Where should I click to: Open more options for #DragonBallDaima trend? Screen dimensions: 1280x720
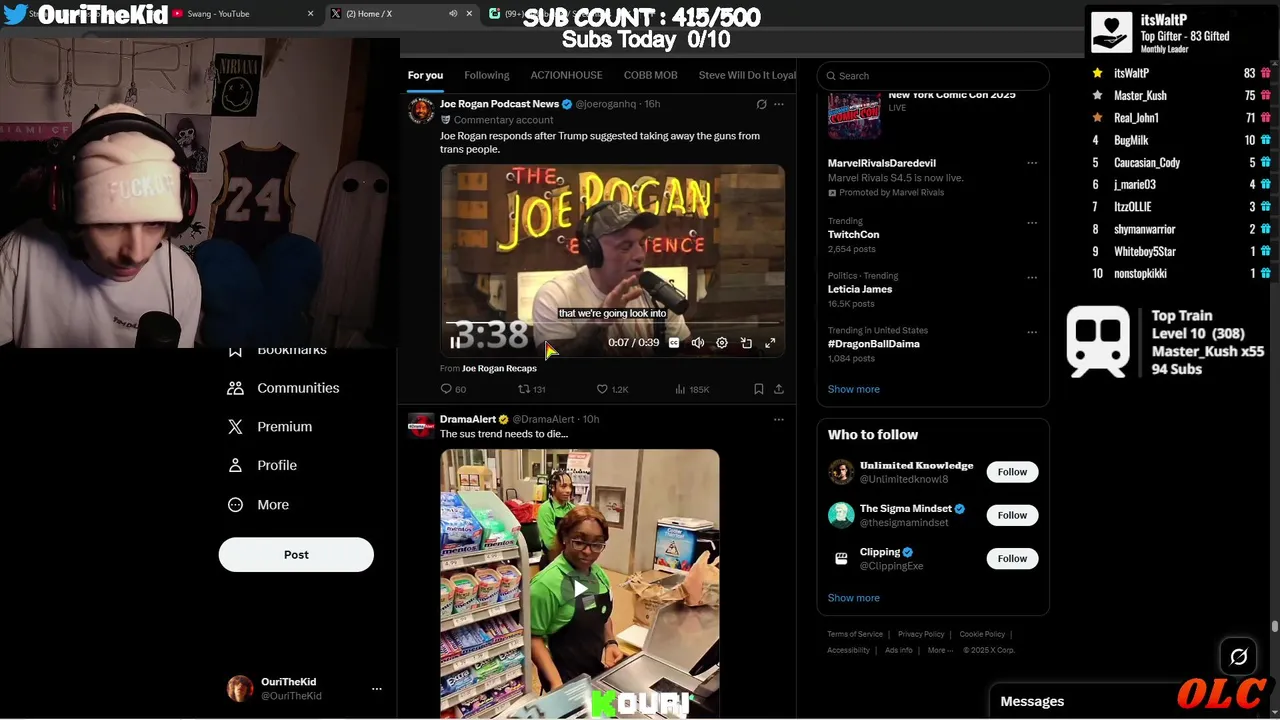pos(1032,333)
